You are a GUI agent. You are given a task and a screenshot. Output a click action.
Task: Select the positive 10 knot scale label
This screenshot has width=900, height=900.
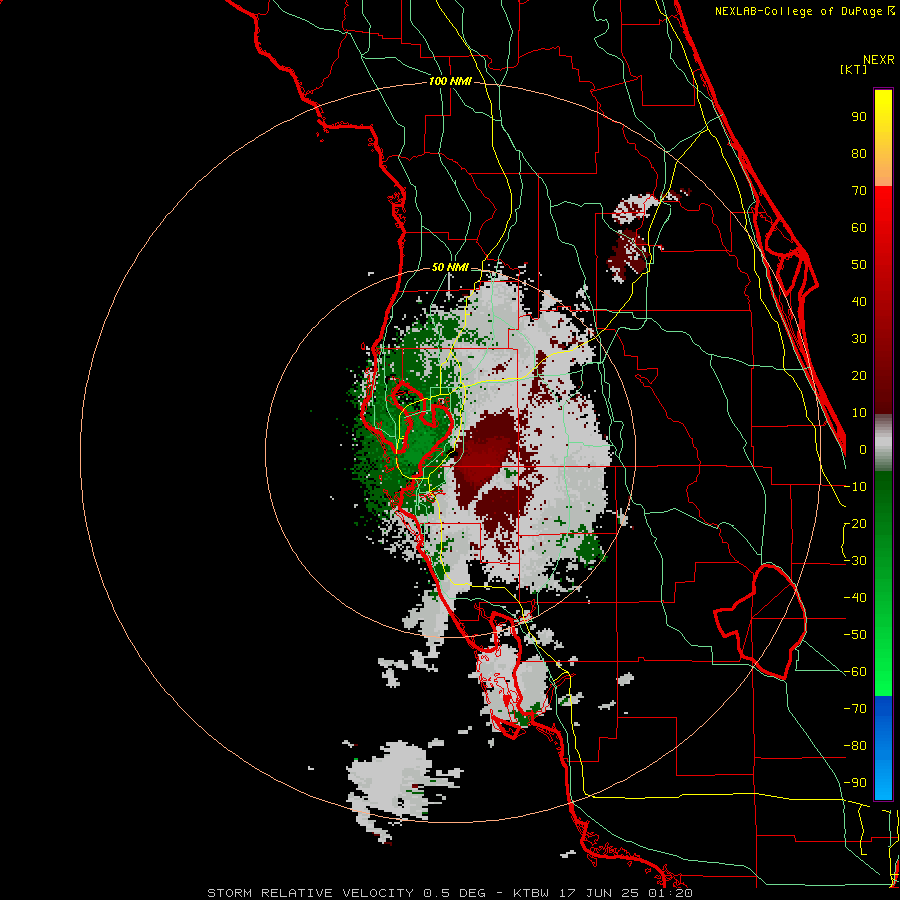click(859, 413)
